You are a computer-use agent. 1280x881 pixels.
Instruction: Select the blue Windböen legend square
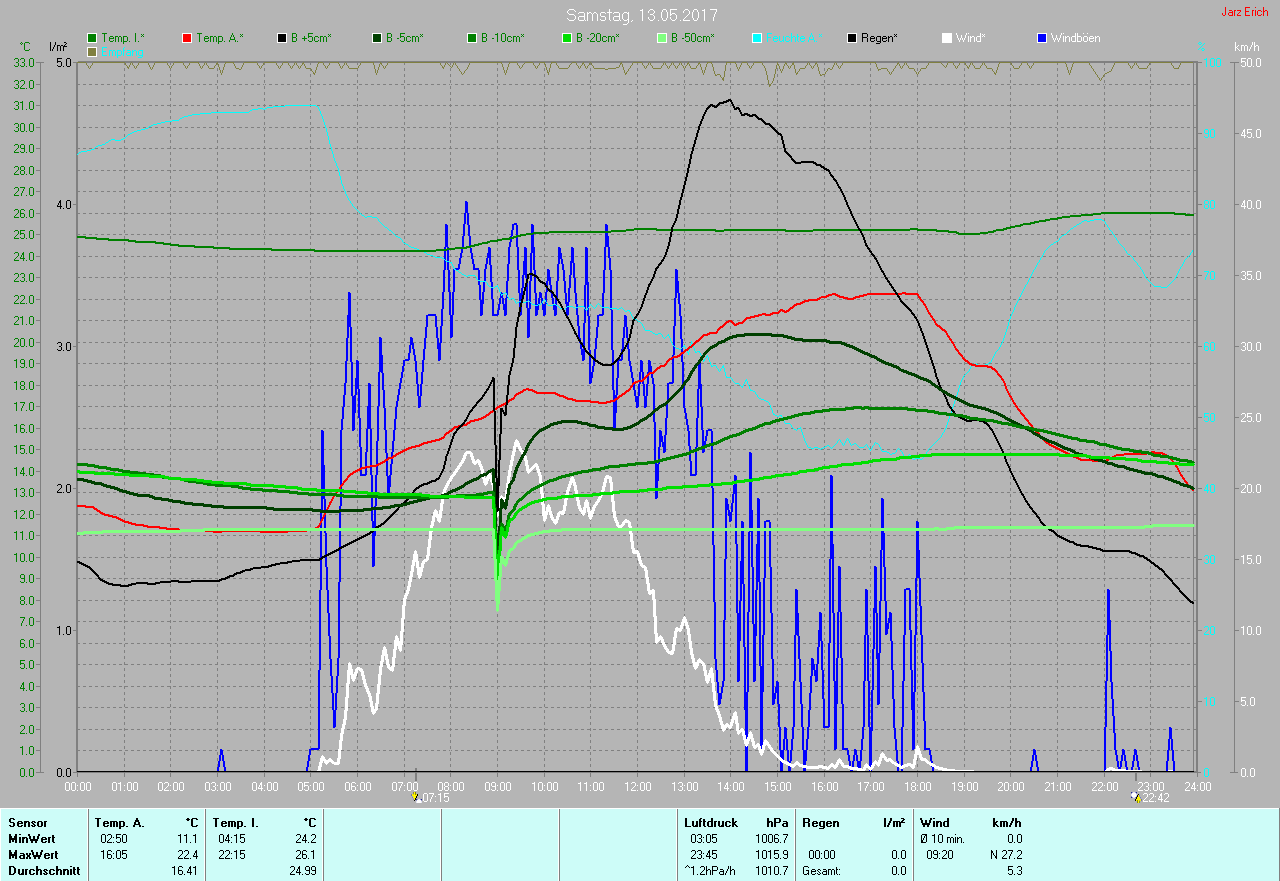click(x=1042, y=38)
